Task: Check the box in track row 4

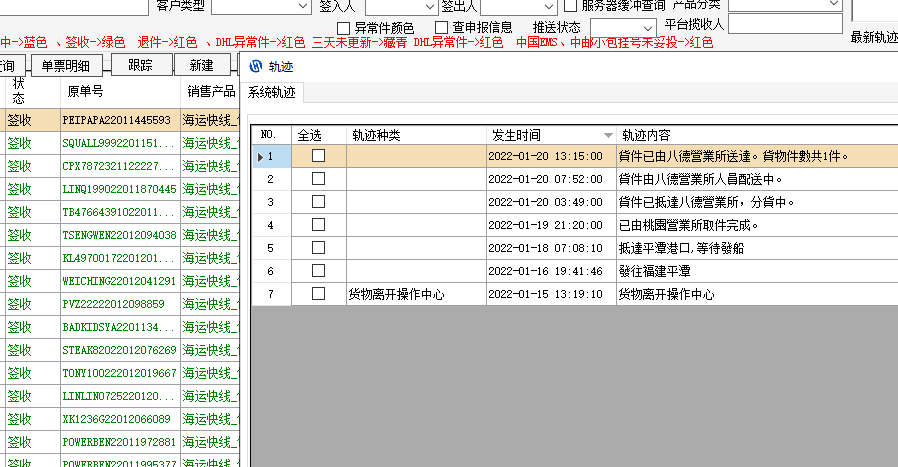Action: (x=318, y=225)
